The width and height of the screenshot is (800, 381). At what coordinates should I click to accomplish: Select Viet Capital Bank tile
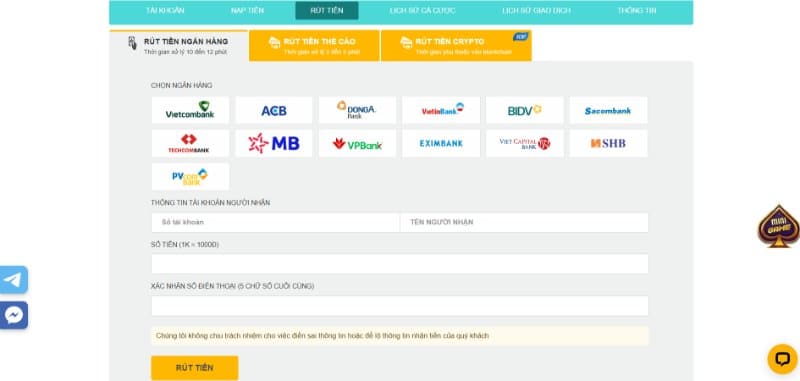coord(524,143)
